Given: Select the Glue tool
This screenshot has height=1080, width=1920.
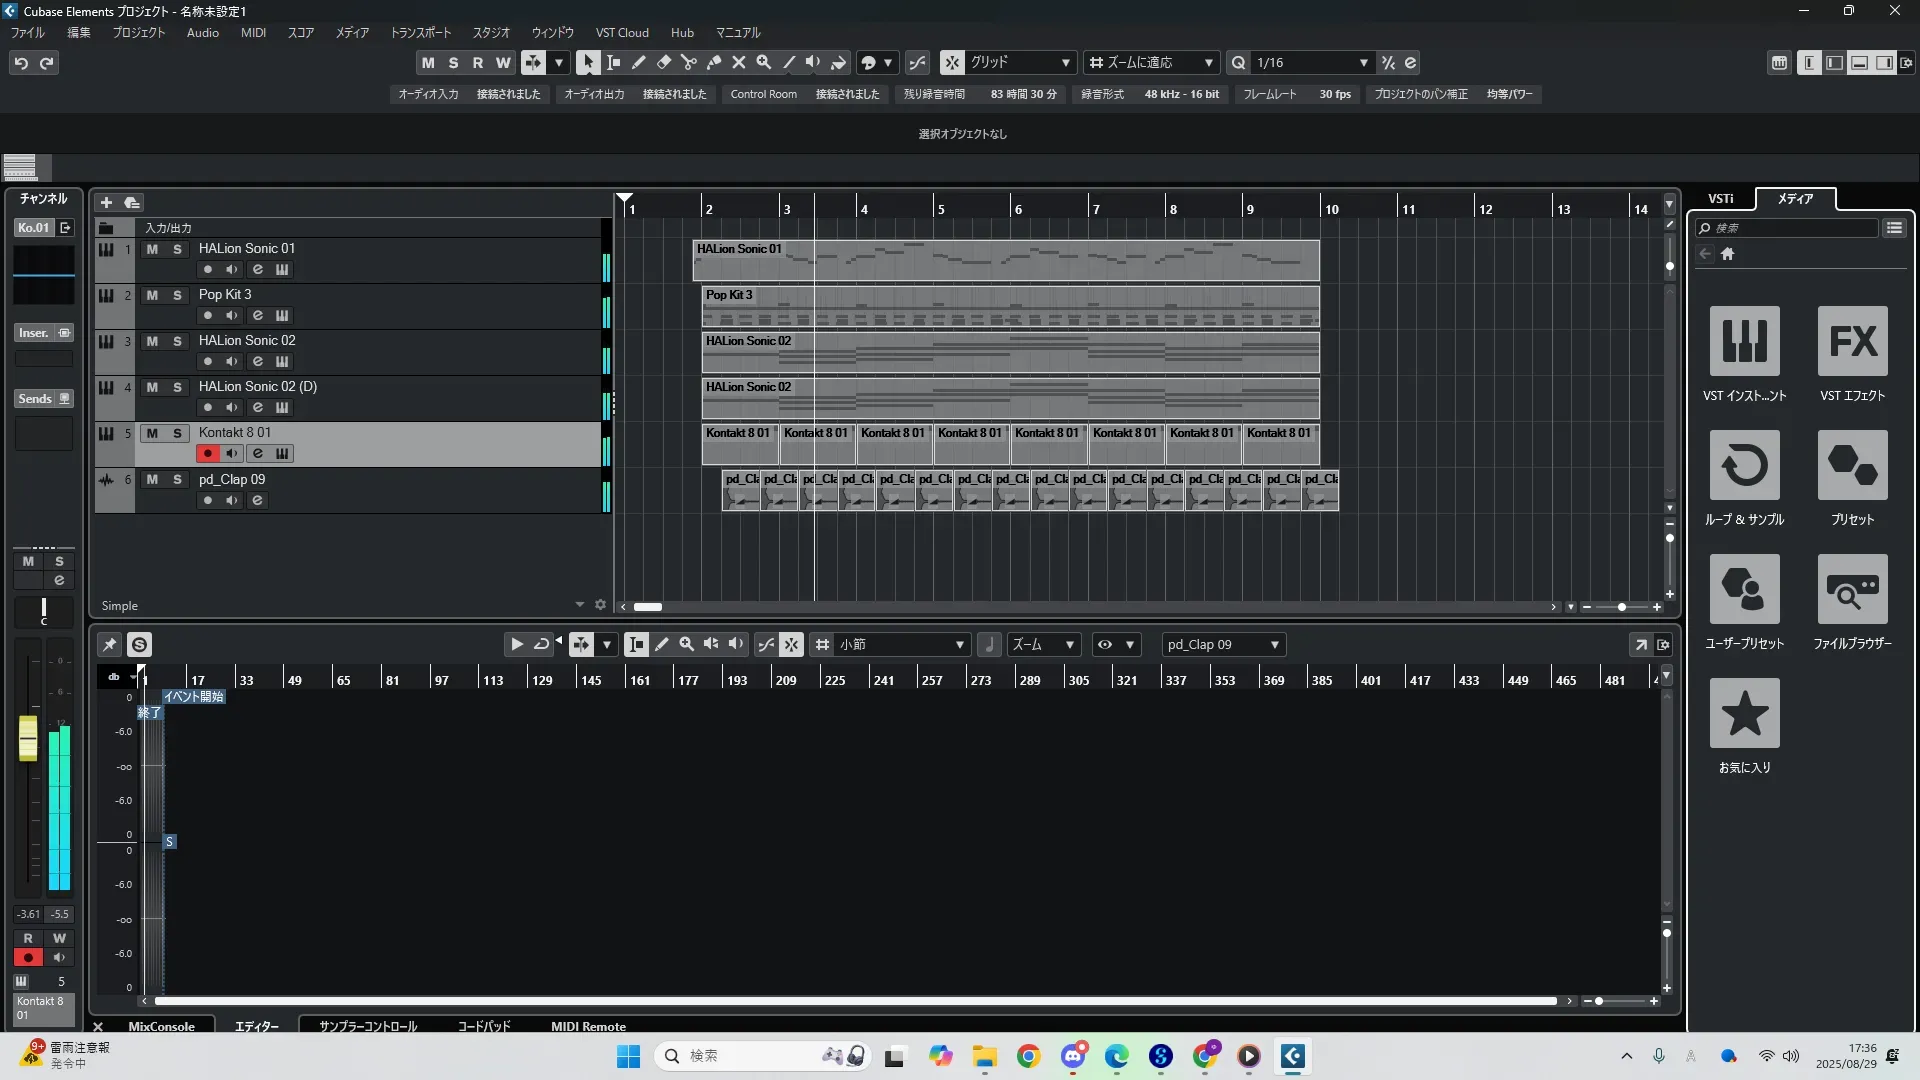Looking at the screenshot, I should (714, 63).
